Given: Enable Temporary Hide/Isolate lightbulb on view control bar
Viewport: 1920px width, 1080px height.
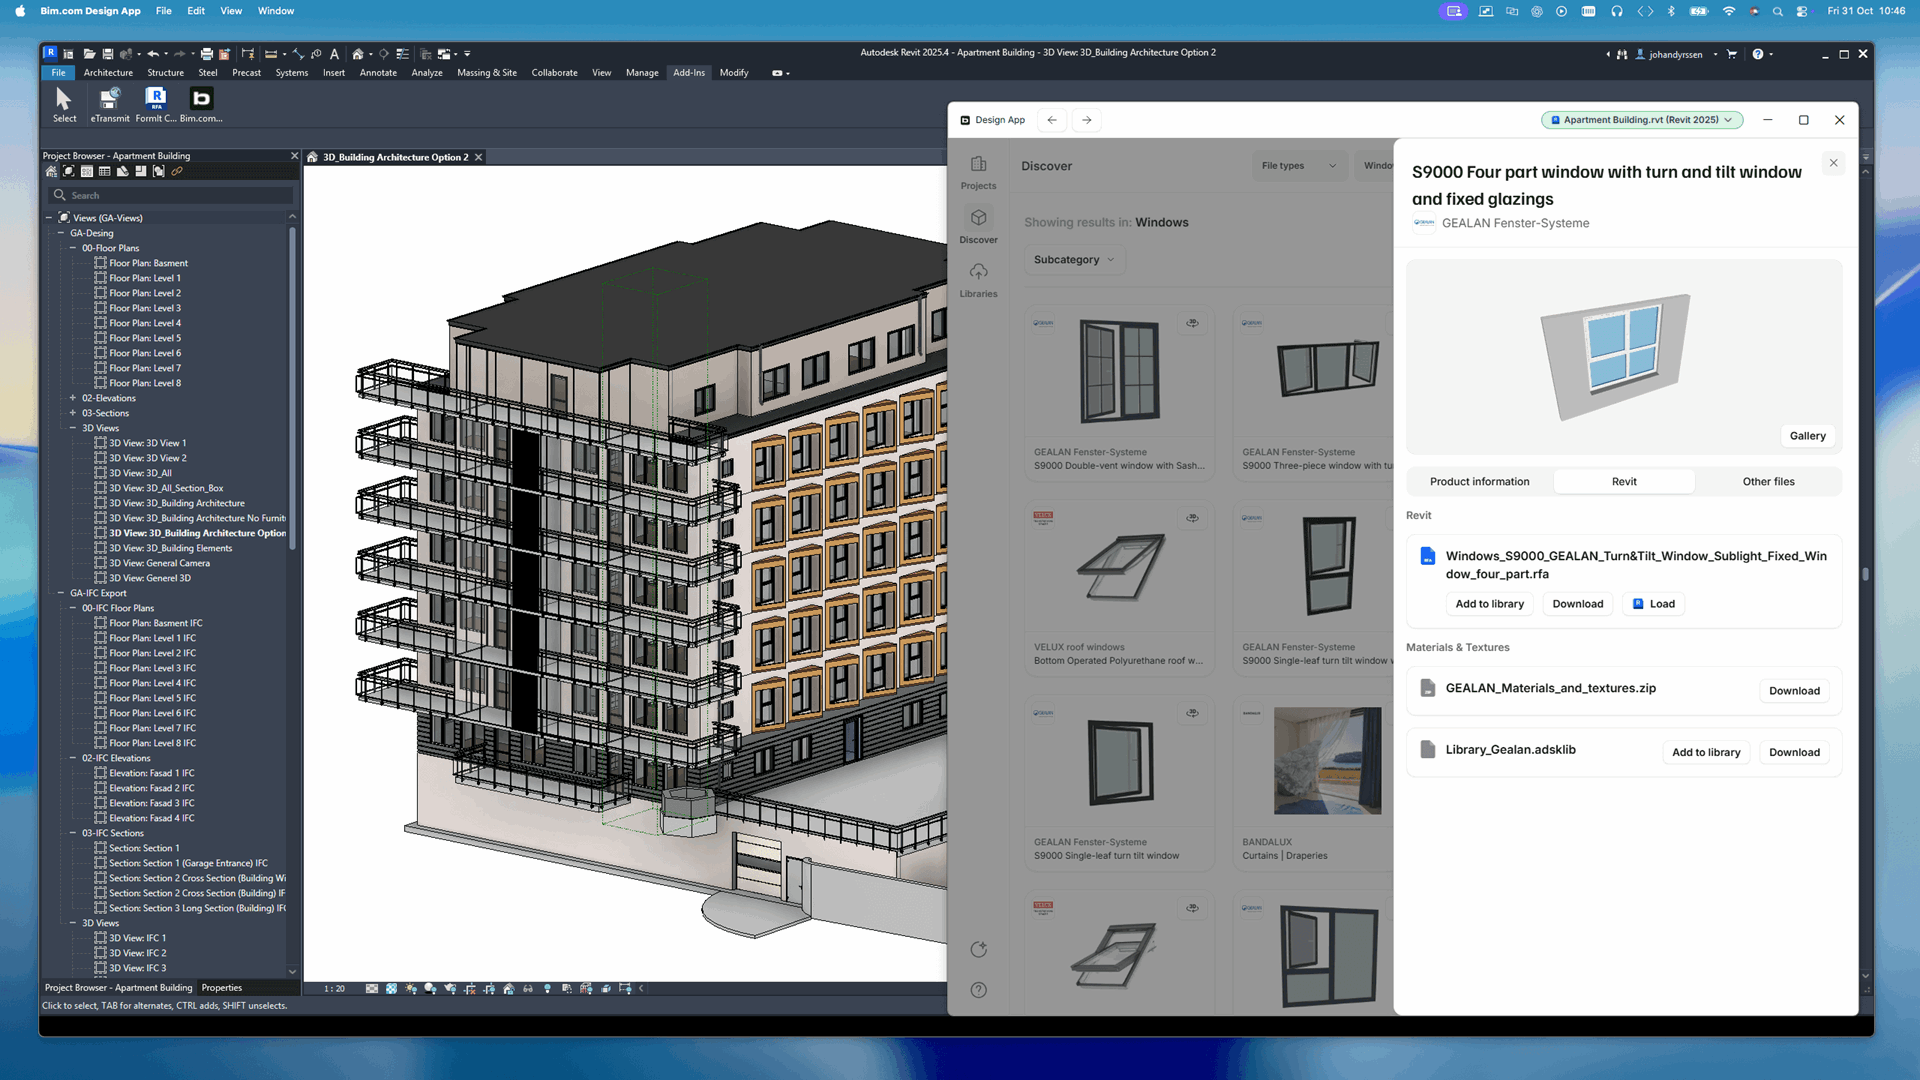Looking at the screenshot, I should 547,988.
